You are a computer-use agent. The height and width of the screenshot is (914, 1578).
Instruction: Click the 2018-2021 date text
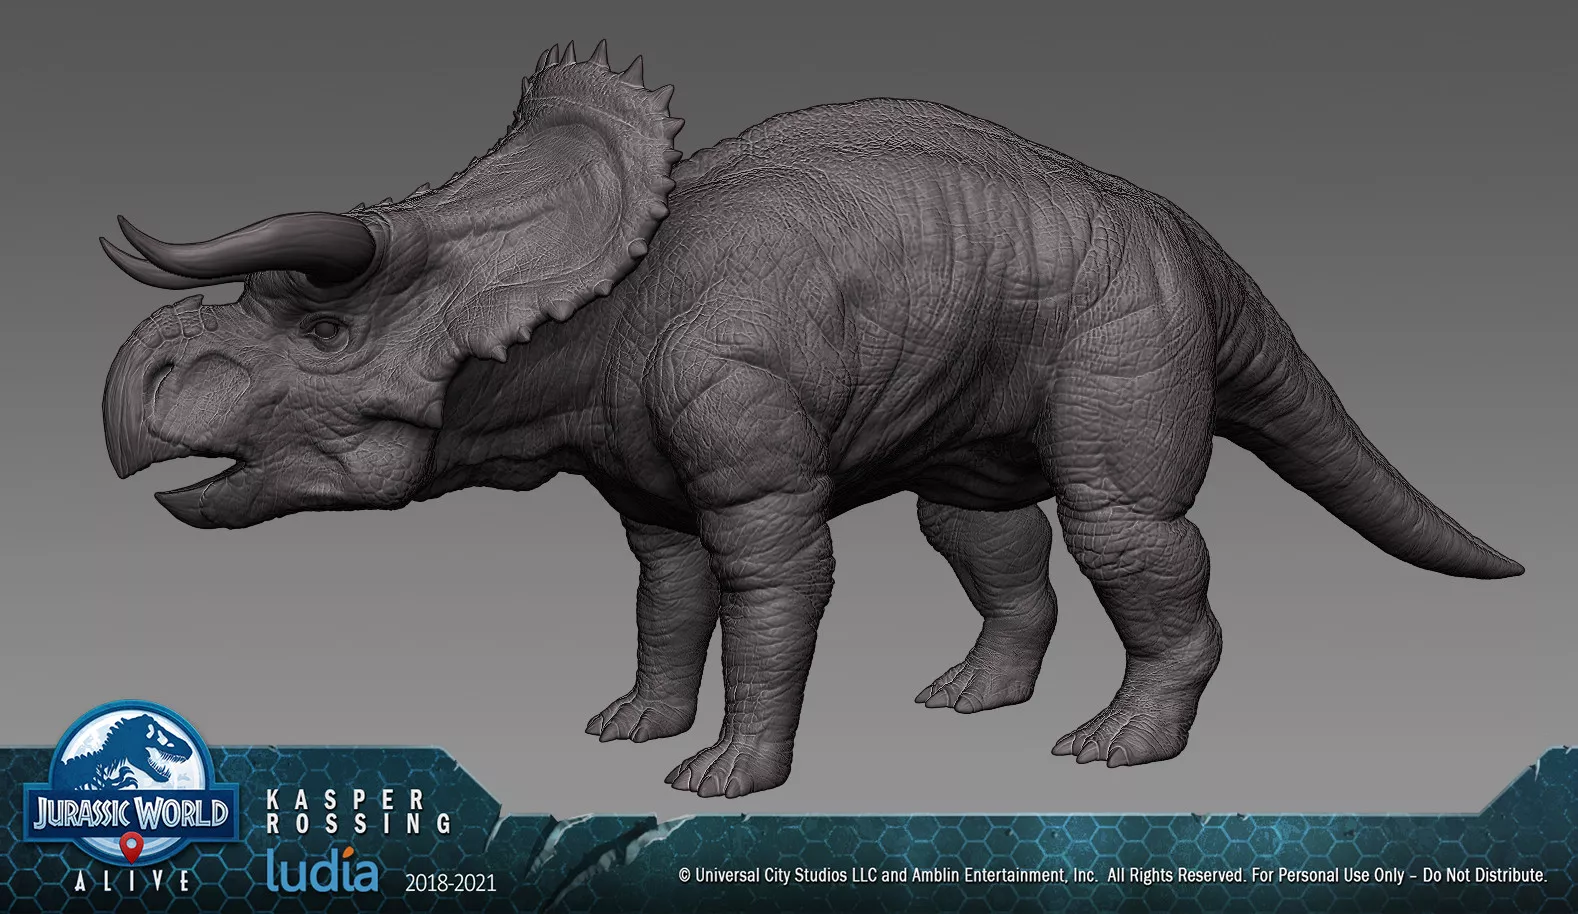(x=450, y=883)
